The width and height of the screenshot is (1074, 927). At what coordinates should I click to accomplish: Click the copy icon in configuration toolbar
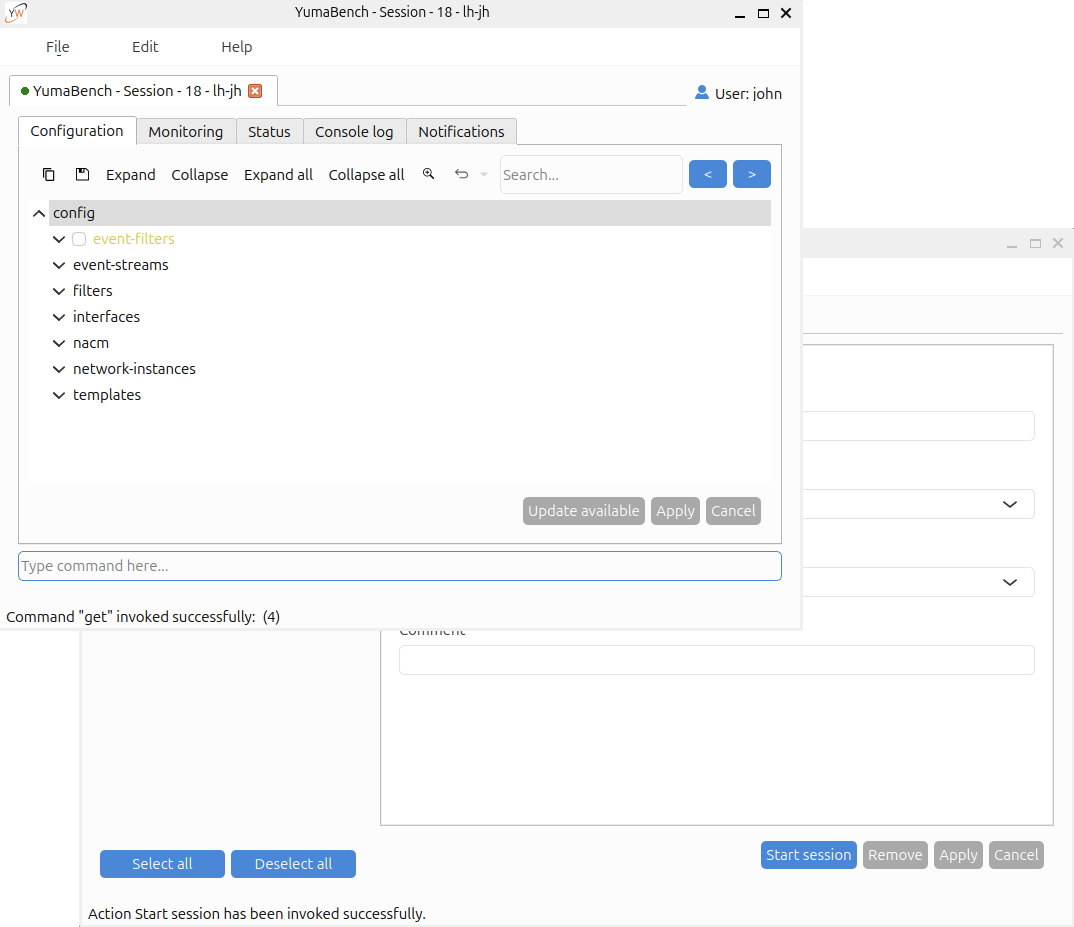[49, 175]
